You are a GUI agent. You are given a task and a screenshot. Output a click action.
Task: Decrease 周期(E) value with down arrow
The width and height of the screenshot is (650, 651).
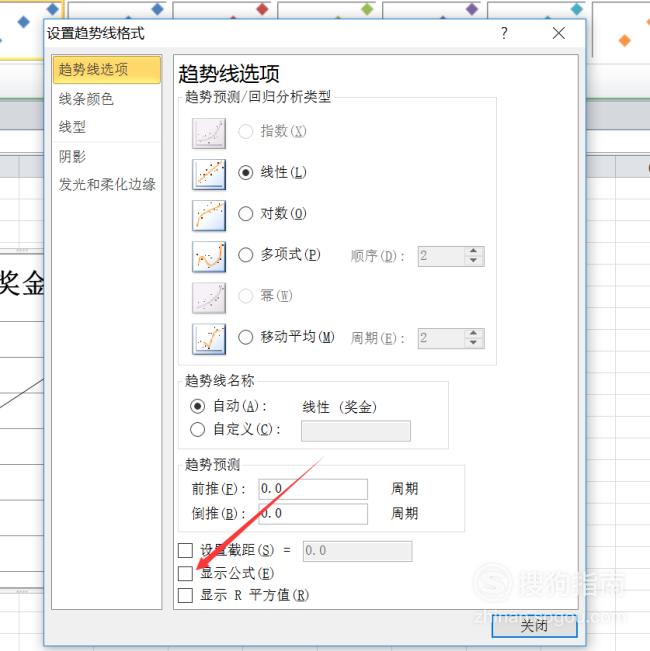click(473, 343)
